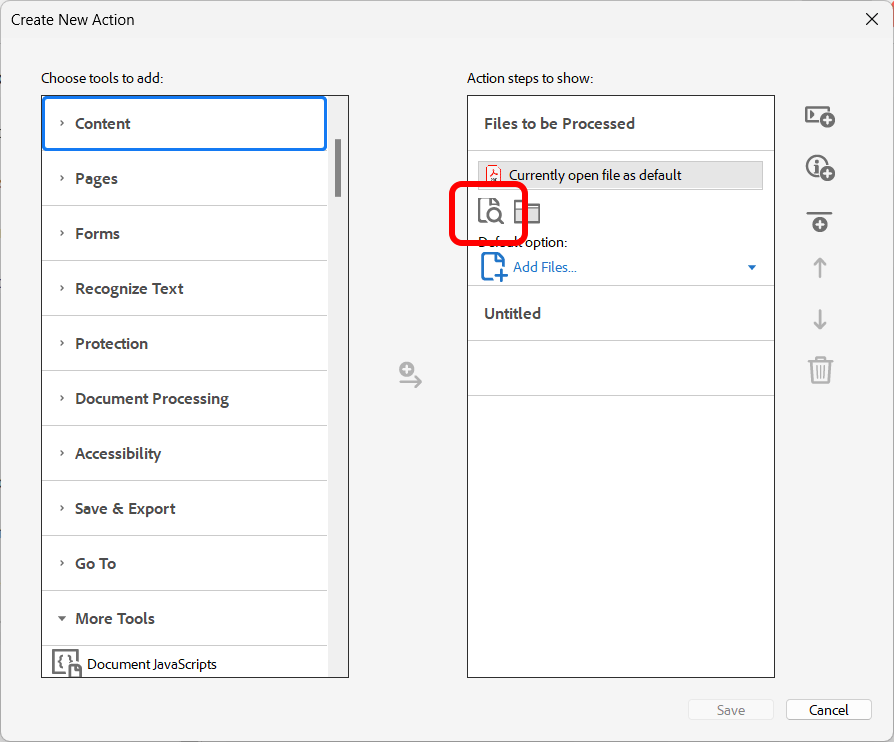Click the Add Instruction Step icon
The width and height of the screenshot is (894, 742).
(x=820, y=169)
